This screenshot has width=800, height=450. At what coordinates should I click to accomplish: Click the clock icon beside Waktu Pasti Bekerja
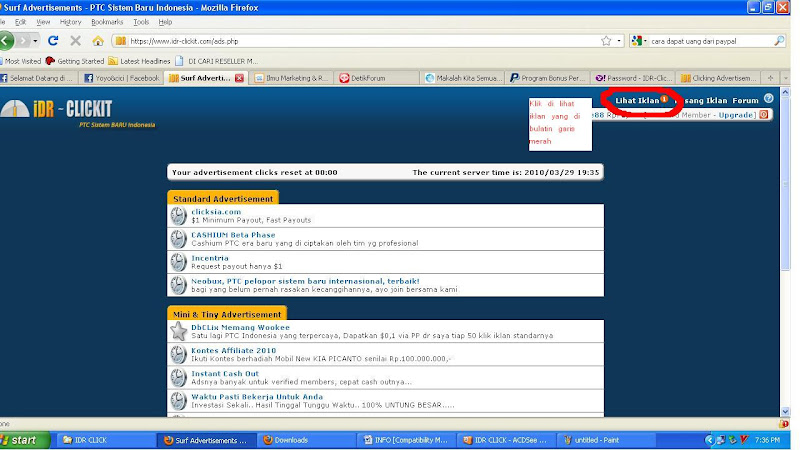pyautogui.click(x=179, y=401)
